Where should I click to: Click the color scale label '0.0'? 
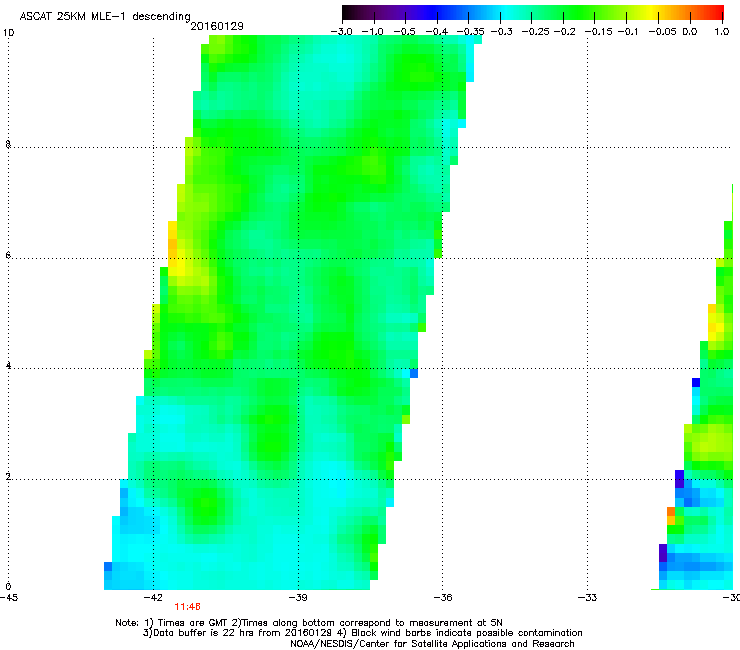690,32
